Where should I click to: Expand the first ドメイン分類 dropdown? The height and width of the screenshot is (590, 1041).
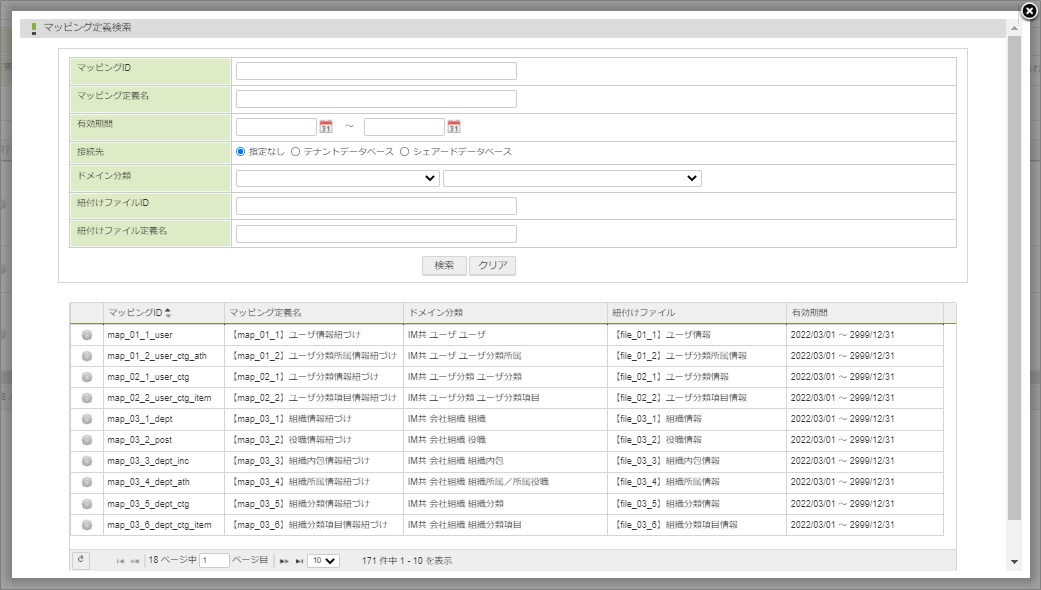coord(338,178)
